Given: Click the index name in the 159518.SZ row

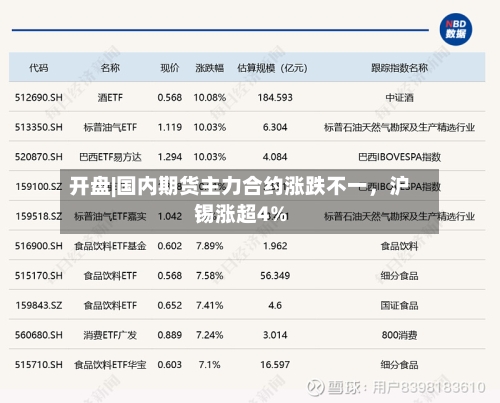Looking at the screenshot, I should click(399, 216).
